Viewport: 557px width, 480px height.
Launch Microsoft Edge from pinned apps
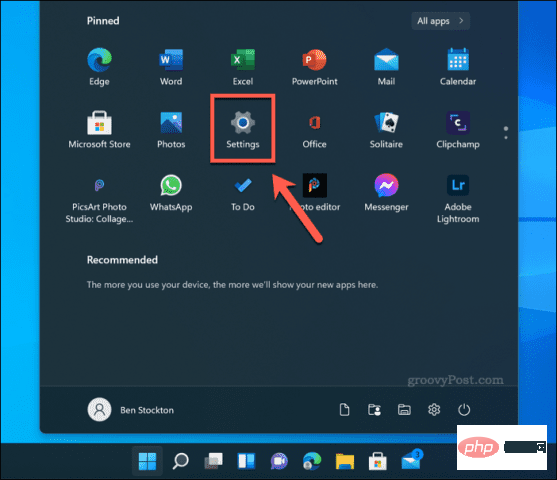(99, 67)
